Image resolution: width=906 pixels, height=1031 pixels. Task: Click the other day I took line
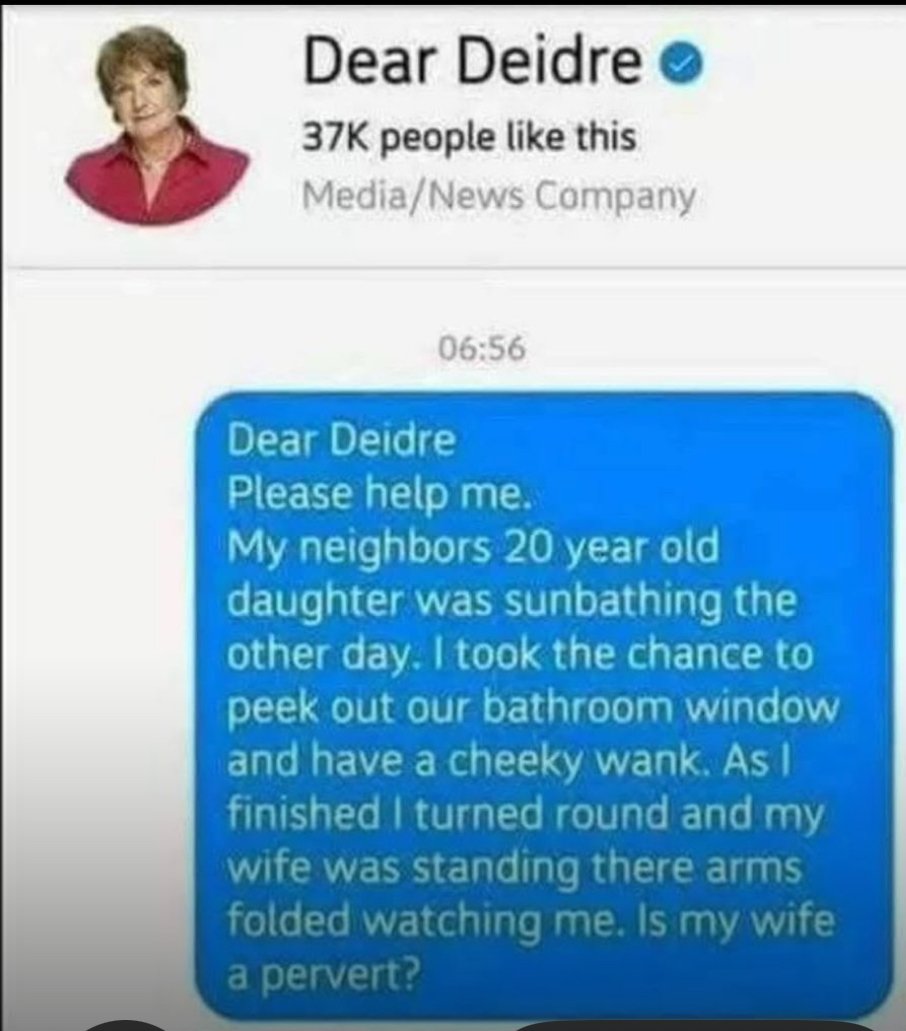point(520,655)
